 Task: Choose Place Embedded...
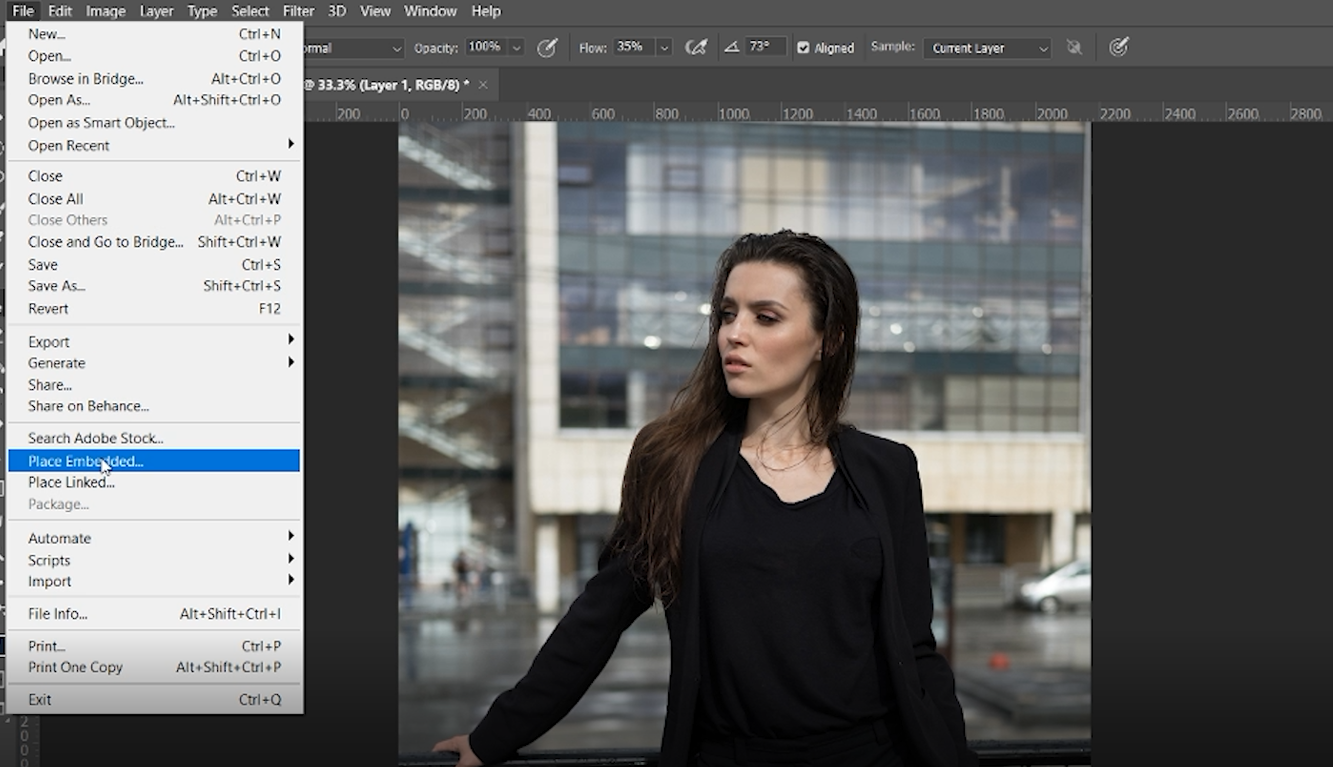pos(154,461)
